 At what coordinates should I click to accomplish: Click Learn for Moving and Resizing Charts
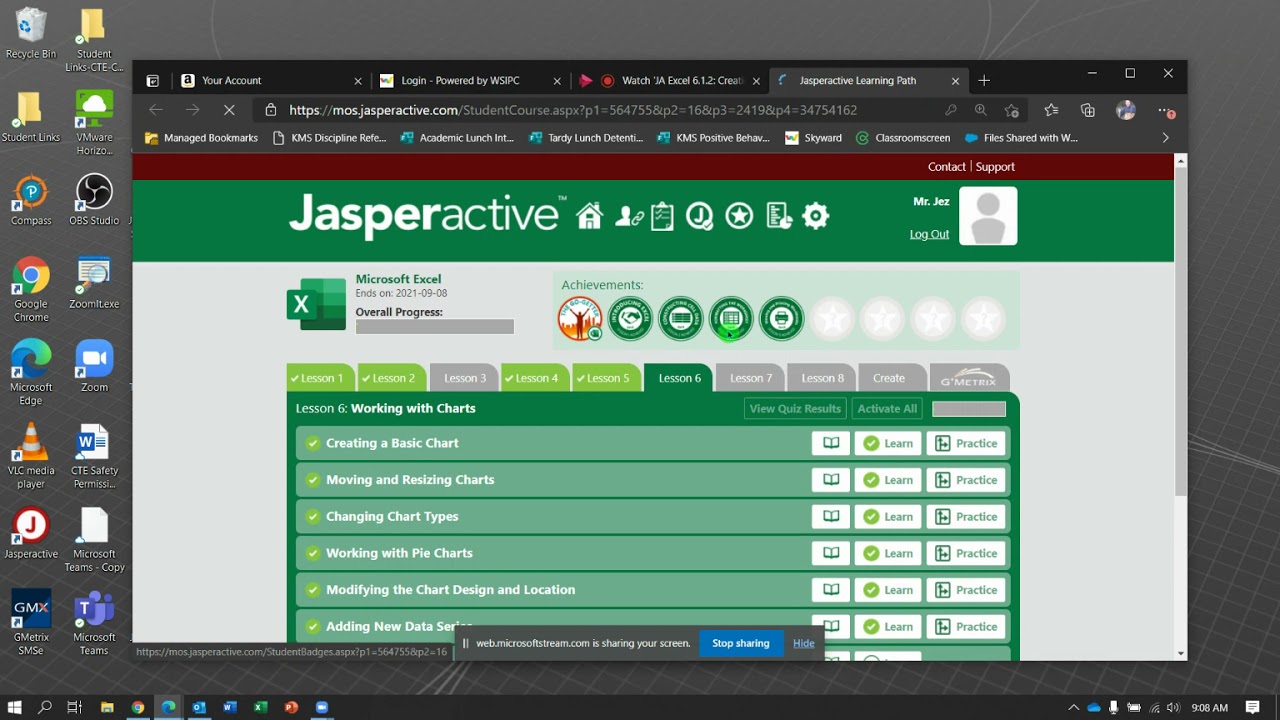[x=888, y=480]
